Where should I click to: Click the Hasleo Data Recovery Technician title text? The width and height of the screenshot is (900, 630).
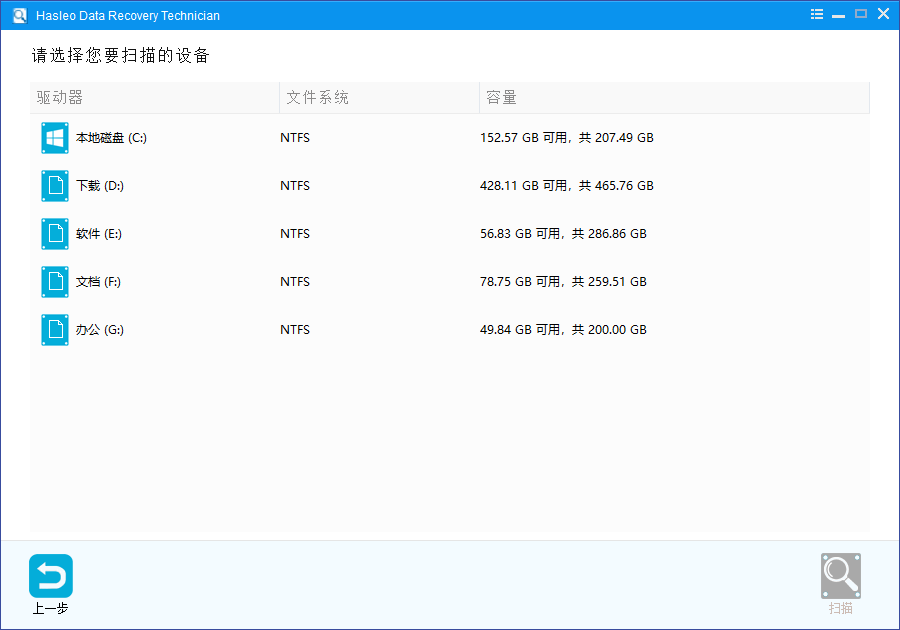[128, 15]
